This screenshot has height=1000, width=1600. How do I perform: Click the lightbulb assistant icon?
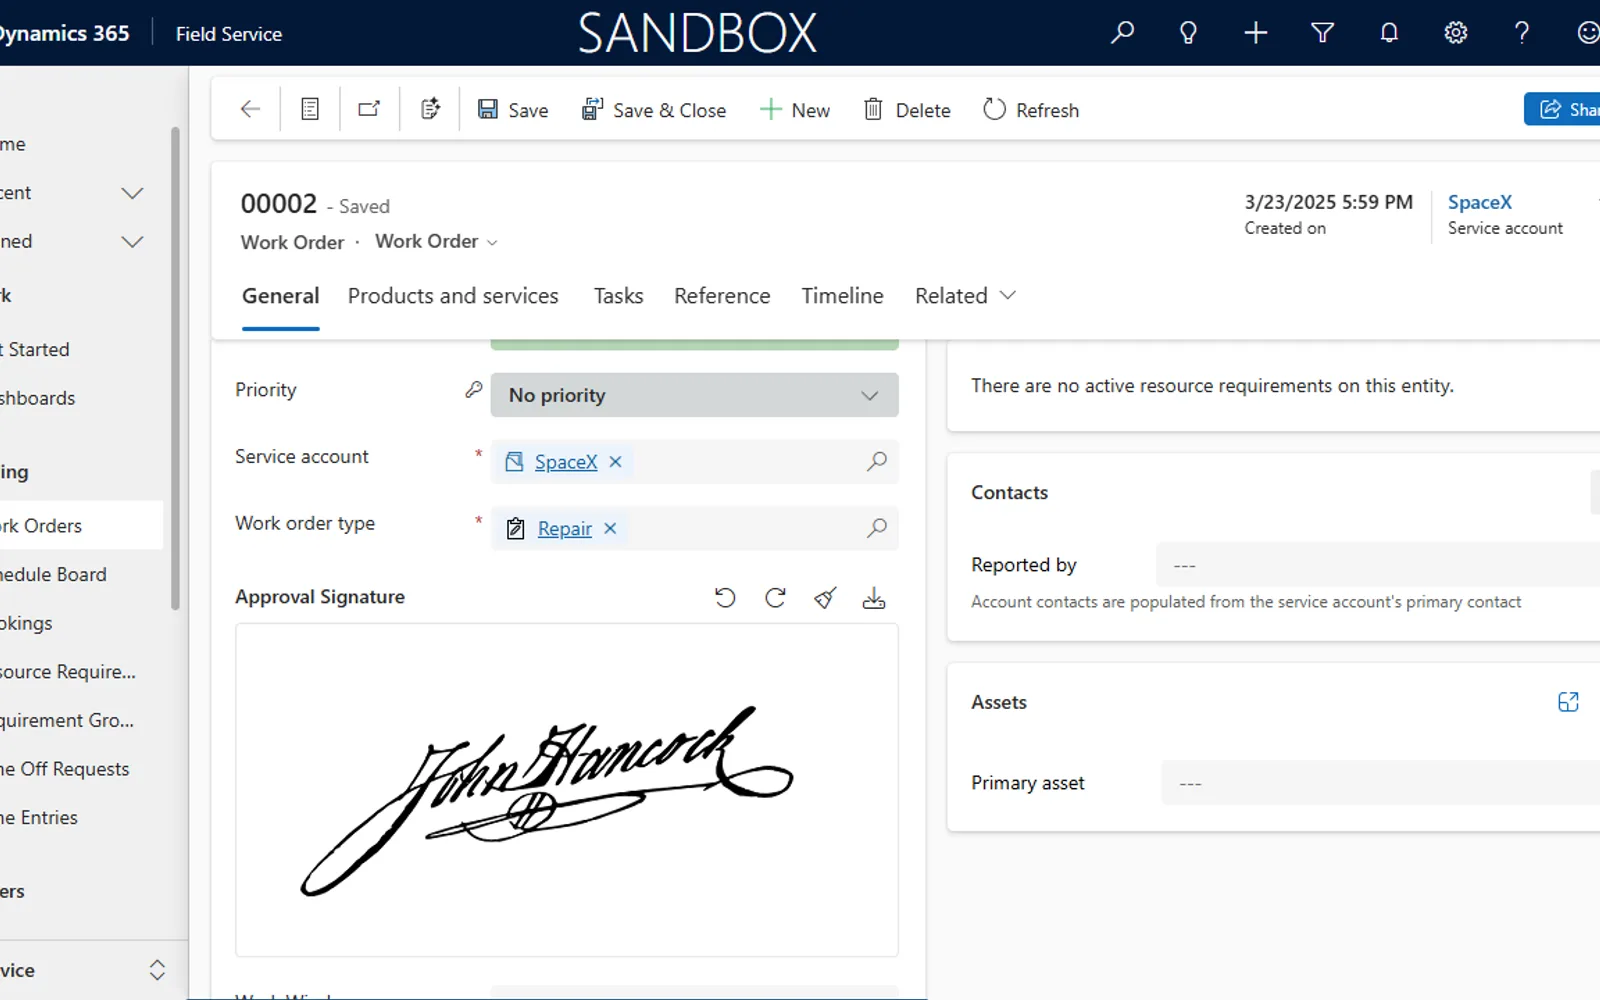coord(1188,33)
